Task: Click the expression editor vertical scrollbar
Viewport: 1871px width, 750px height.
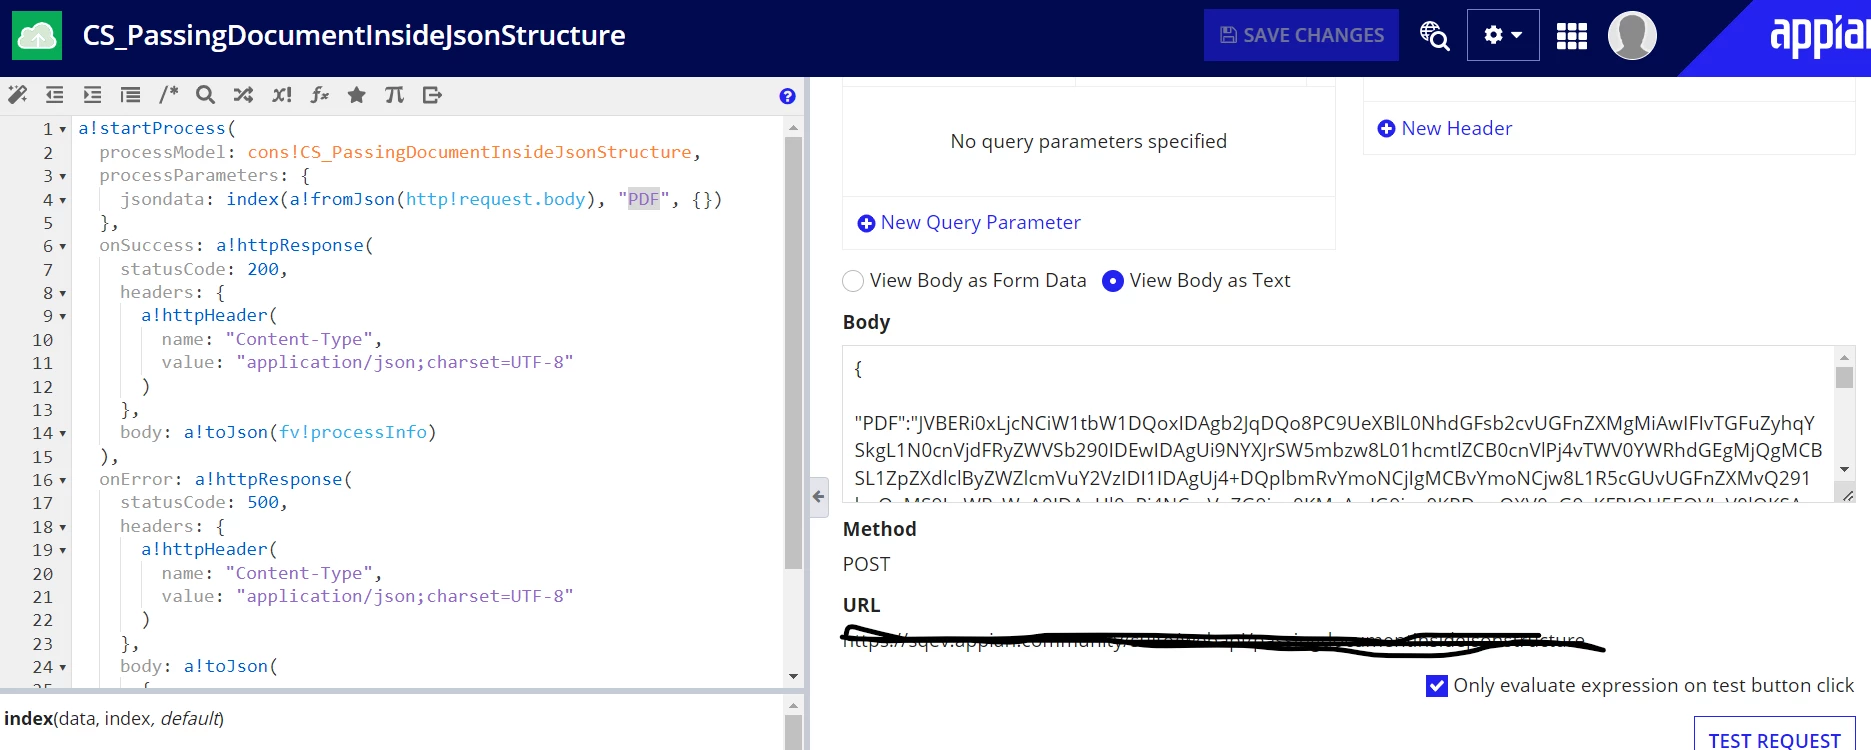Action: (793, 353)
